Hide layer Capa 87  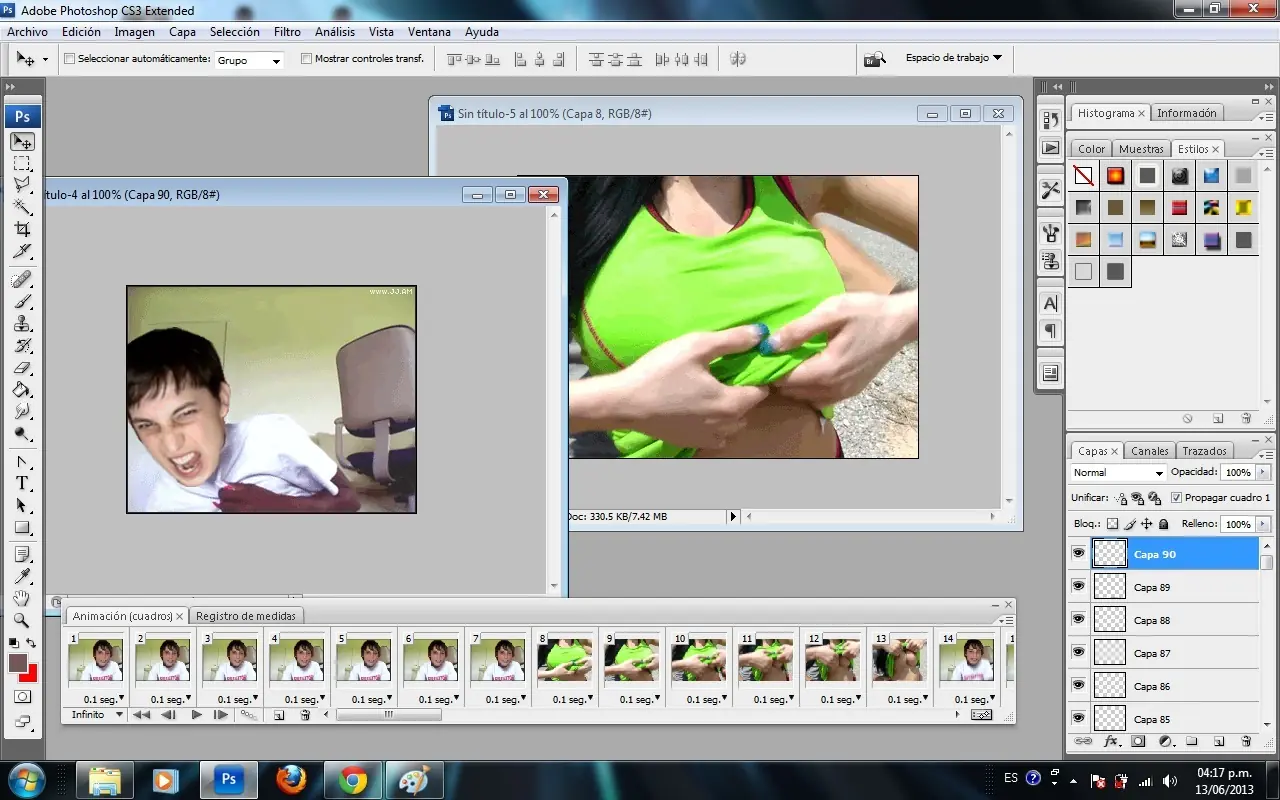coord(1078,652)
